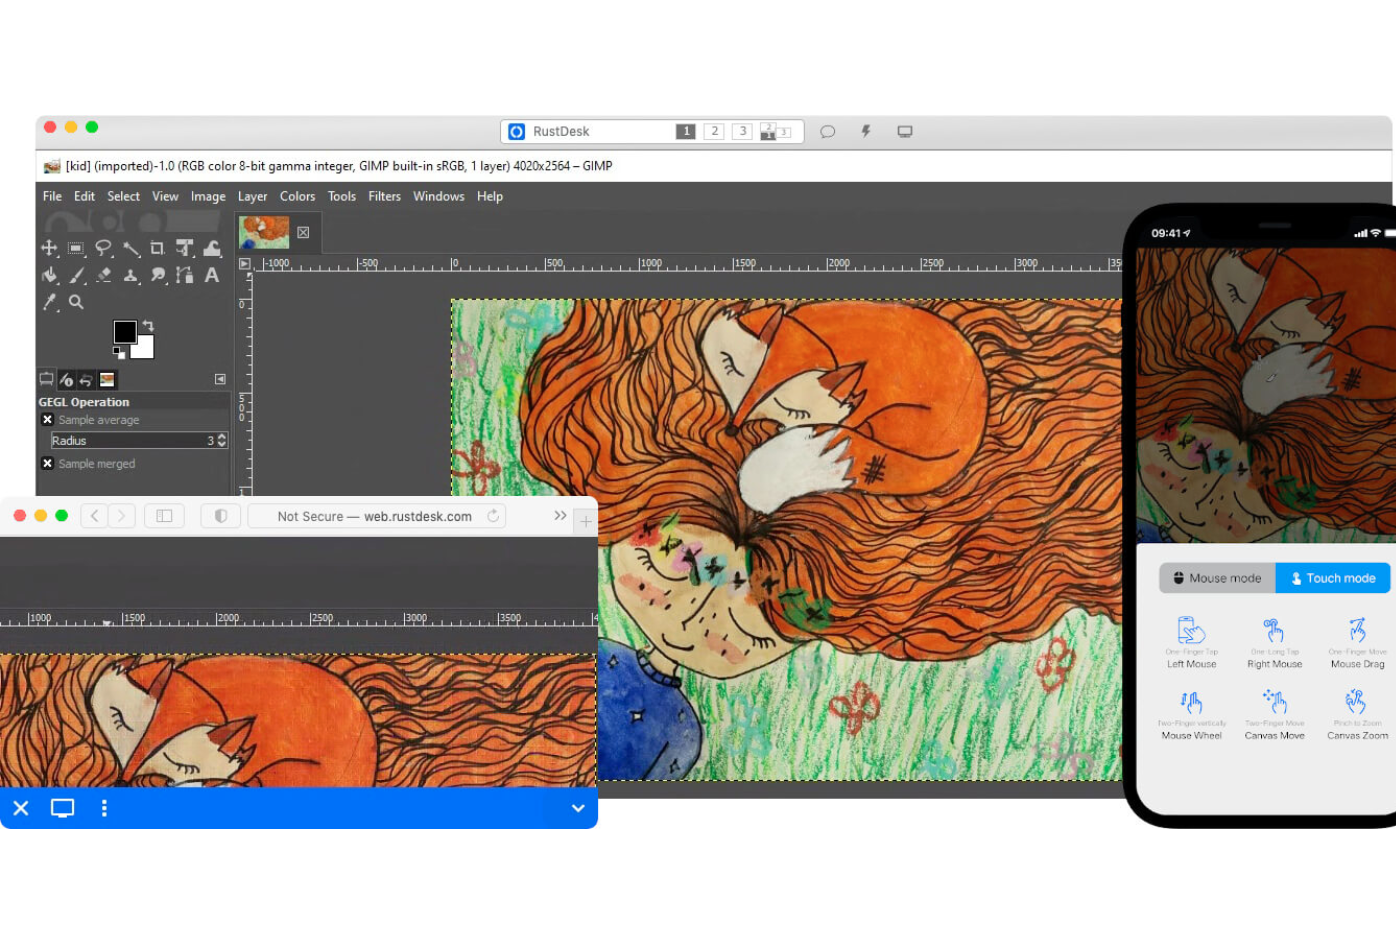Select the Eraser tool

pos(103,275)
